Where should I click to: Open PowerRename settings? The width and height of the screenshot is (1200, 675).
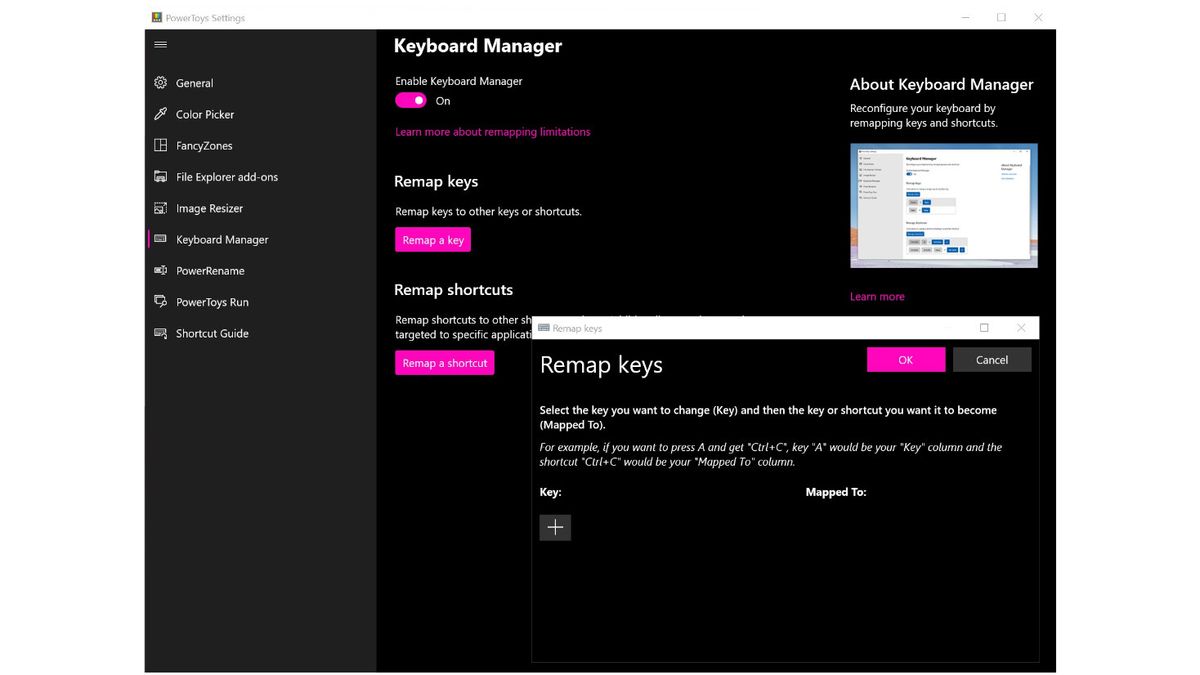pyautogui.click(x=210, y=270)
